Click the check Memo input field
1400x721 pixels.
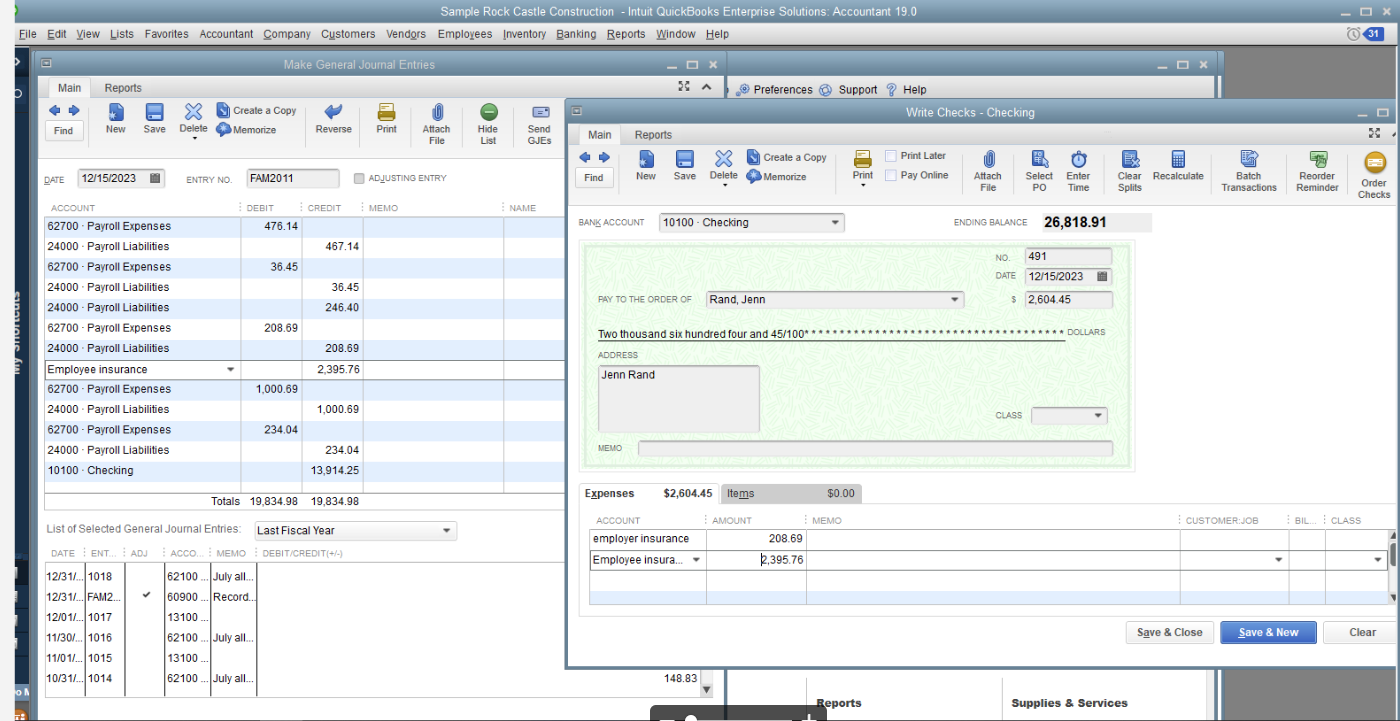[875, 449]
